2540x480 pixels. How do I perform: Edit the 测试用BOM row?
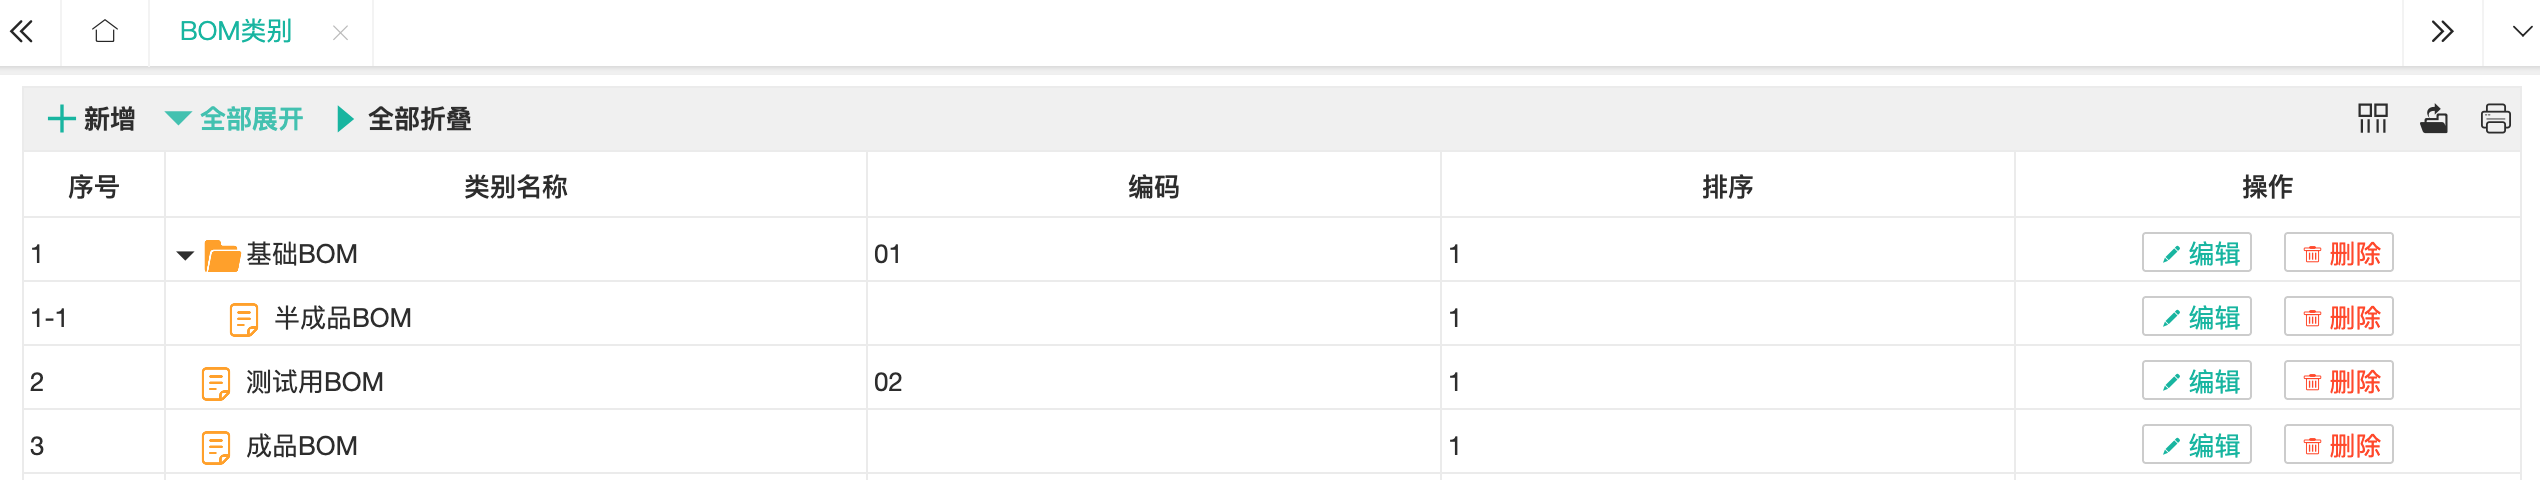[x=2196, y=381]
